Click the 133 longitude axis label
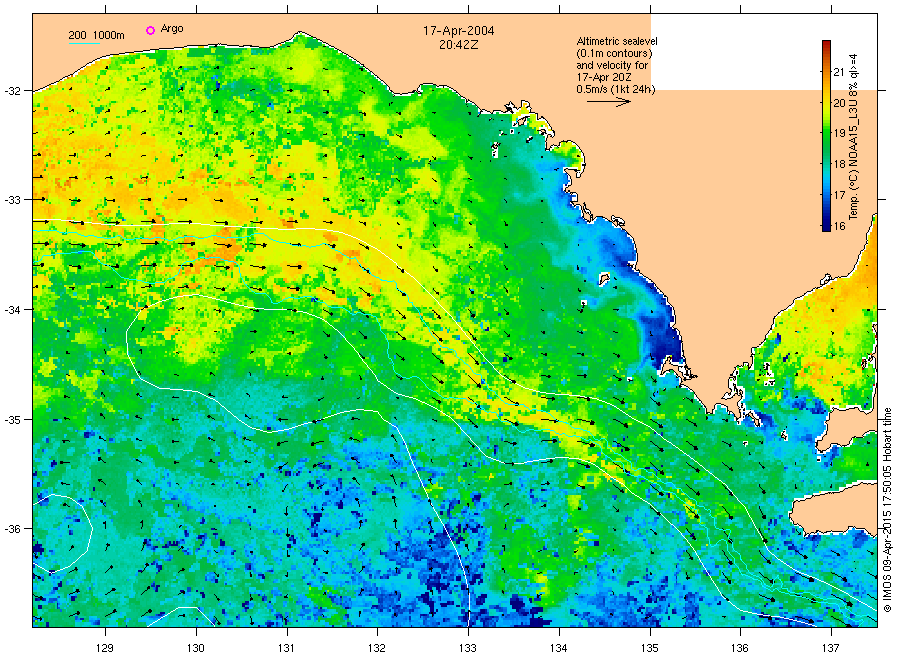This screenshot has height=660, width=900. (x=468, y=648)
